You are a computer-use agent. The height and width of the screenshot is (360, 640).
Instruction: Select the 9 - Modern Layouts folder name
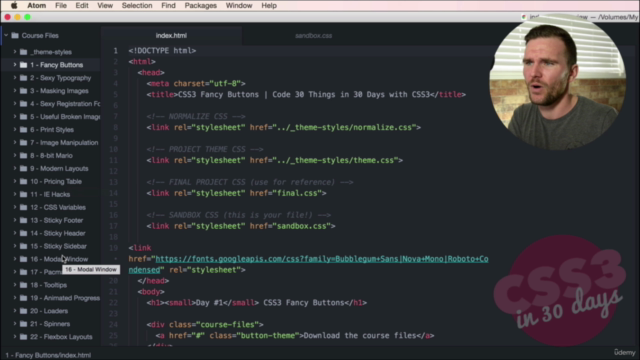[x=59, y=169]
